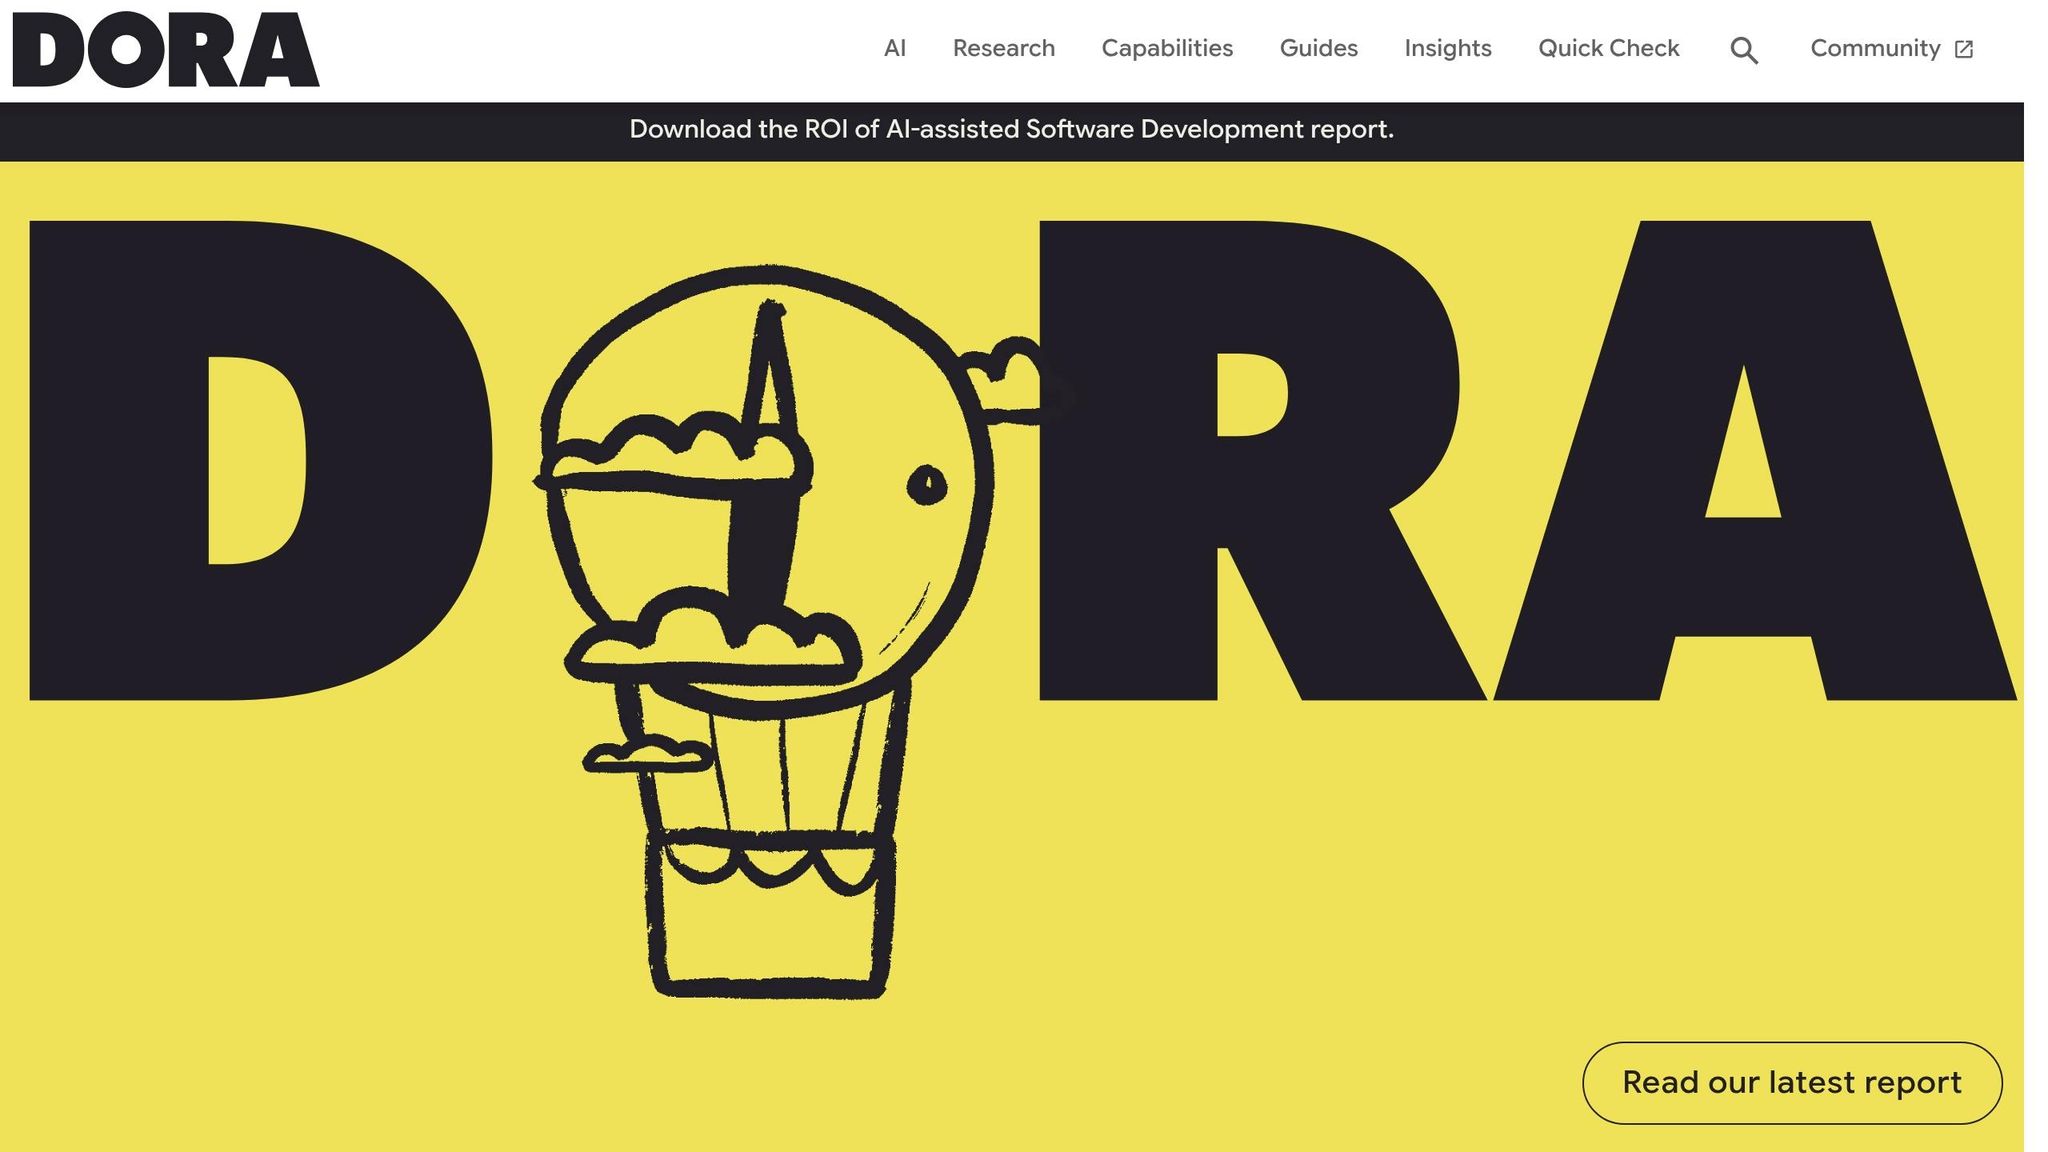Open the search magnifier icon
The height and width of the screenshot is (1152, 2048).
tap(1744, 50)
